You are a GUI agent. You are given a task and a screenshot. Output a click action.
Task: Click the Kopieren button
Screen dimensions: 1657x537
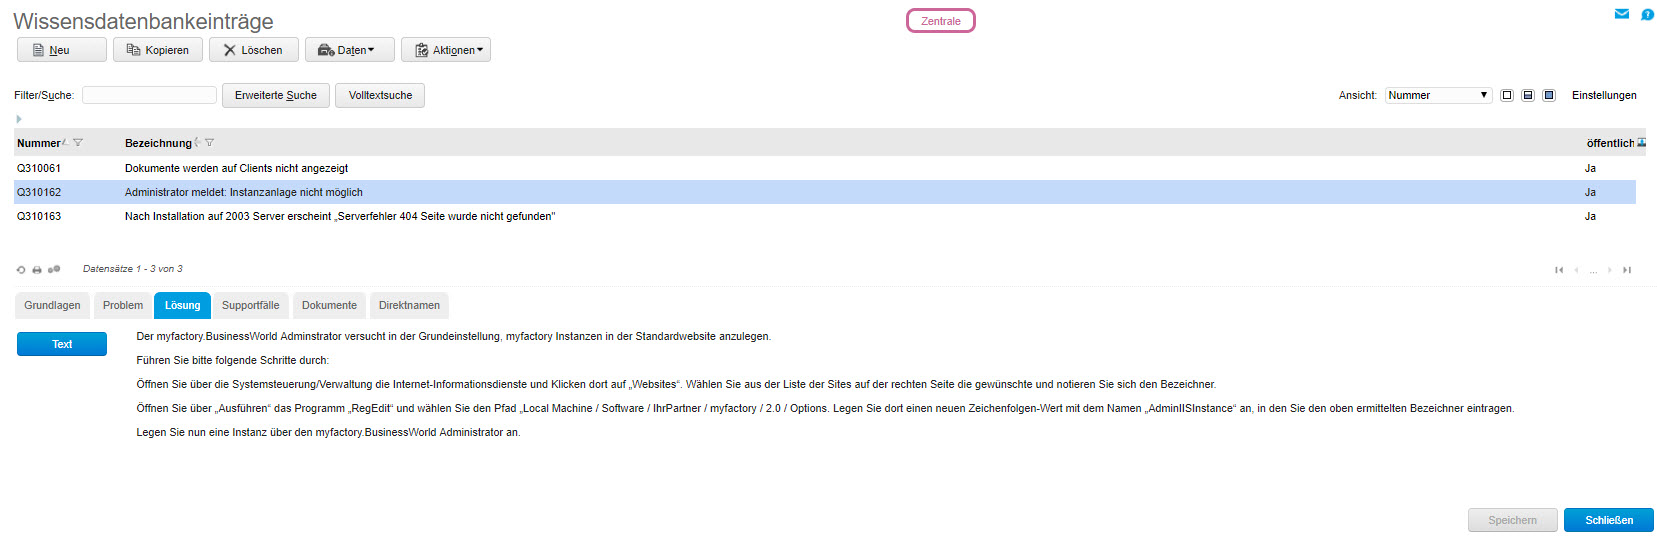click(x=158, y=50)
